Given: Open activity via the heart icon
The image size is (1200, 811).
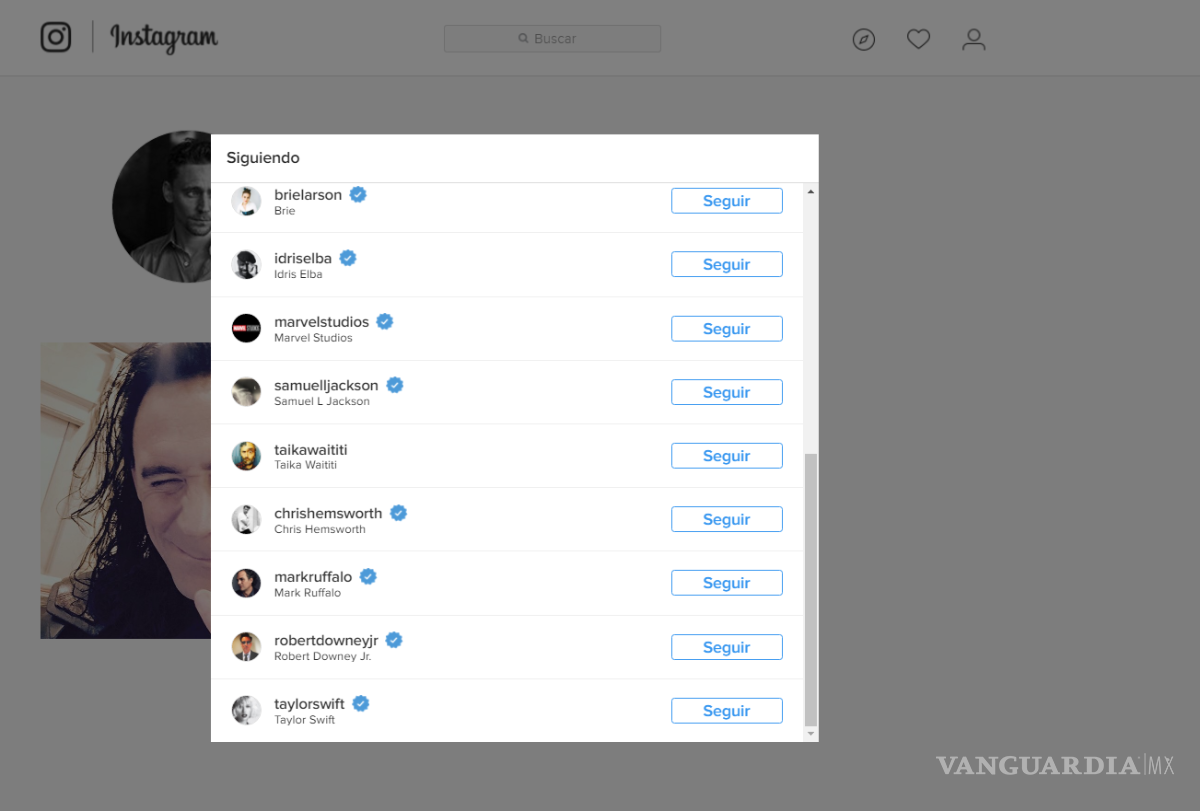Looking at the screenshot, I should pos(918,38).
